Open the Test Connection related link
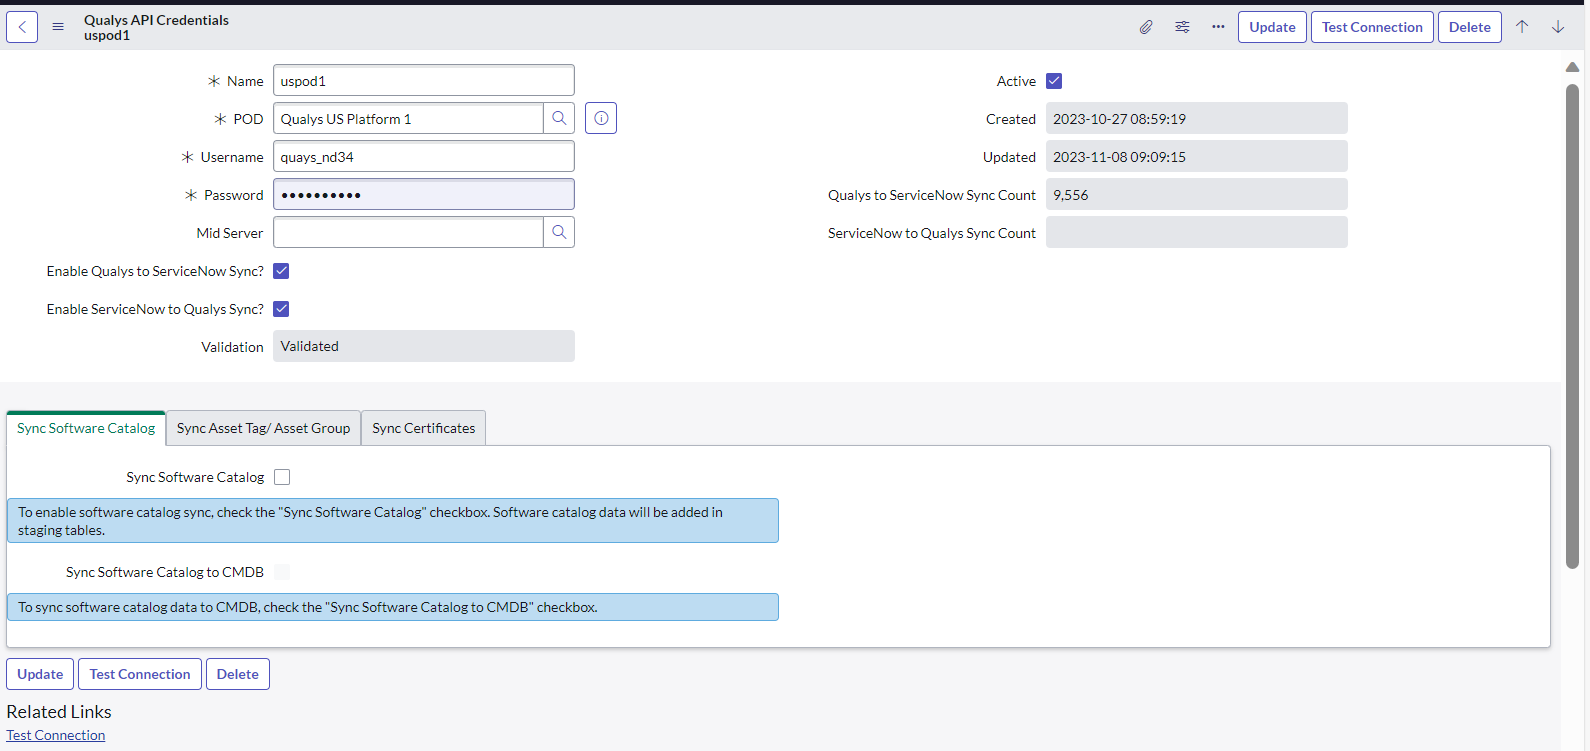This screenshot has width=1590, height=751. click(56, 735)
